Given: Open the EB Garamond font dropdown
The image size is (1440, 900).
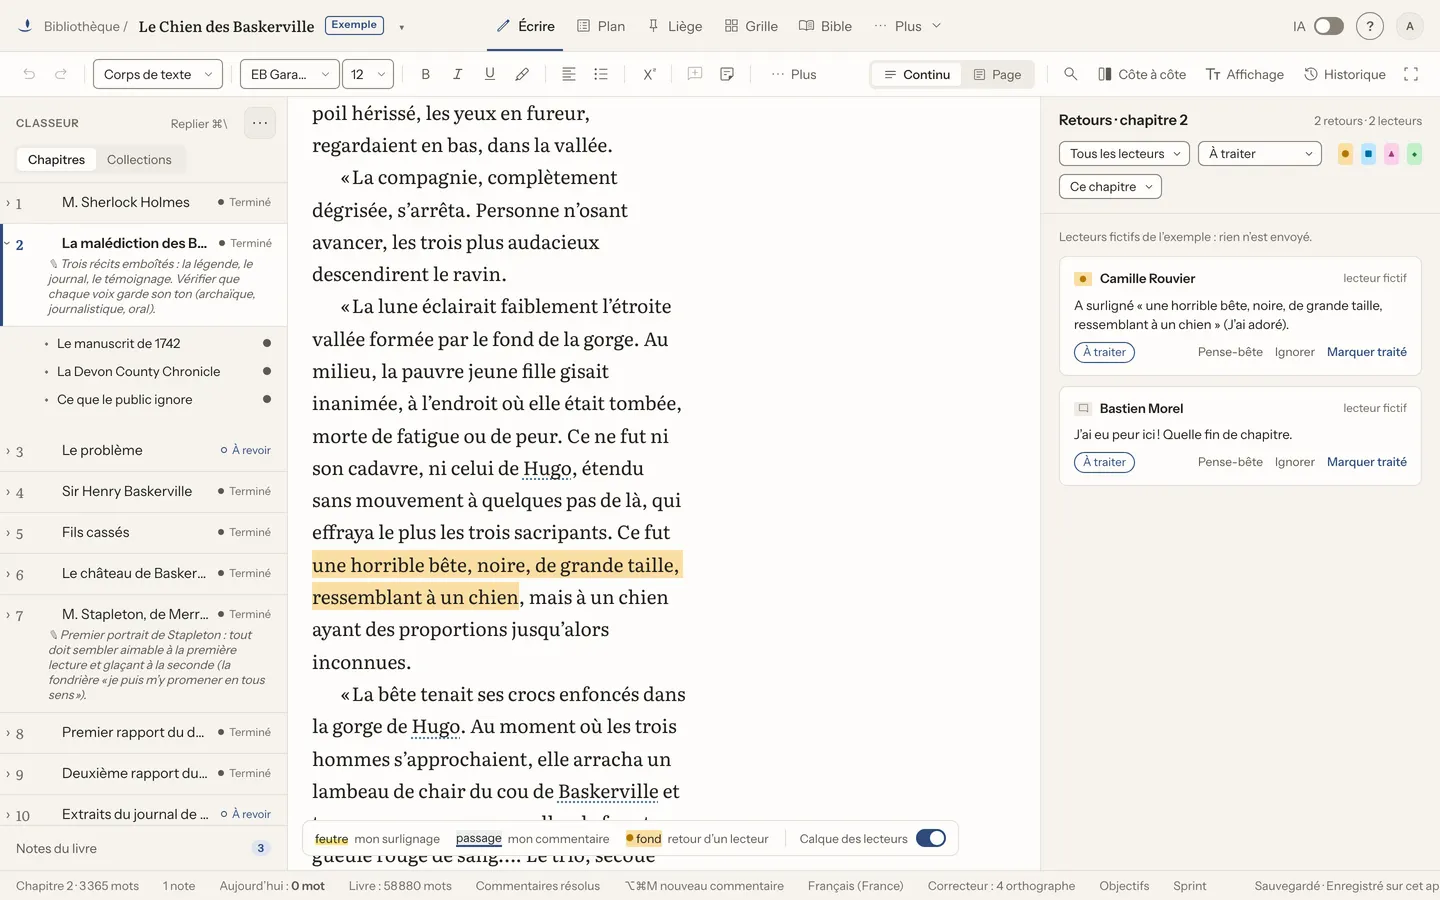Looking at the screenshot, I should coord(290,74).
